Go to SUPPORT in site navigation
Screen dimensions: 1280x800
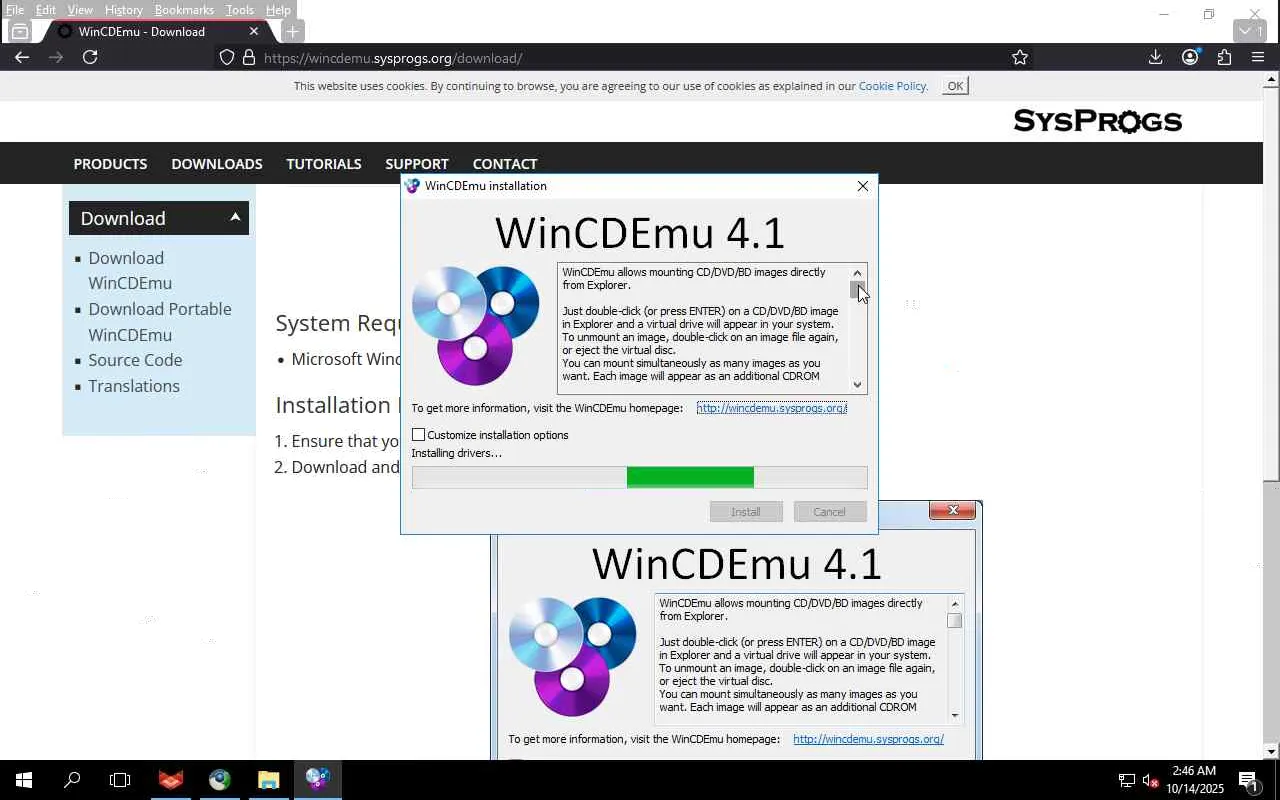(x=417, y=164)
